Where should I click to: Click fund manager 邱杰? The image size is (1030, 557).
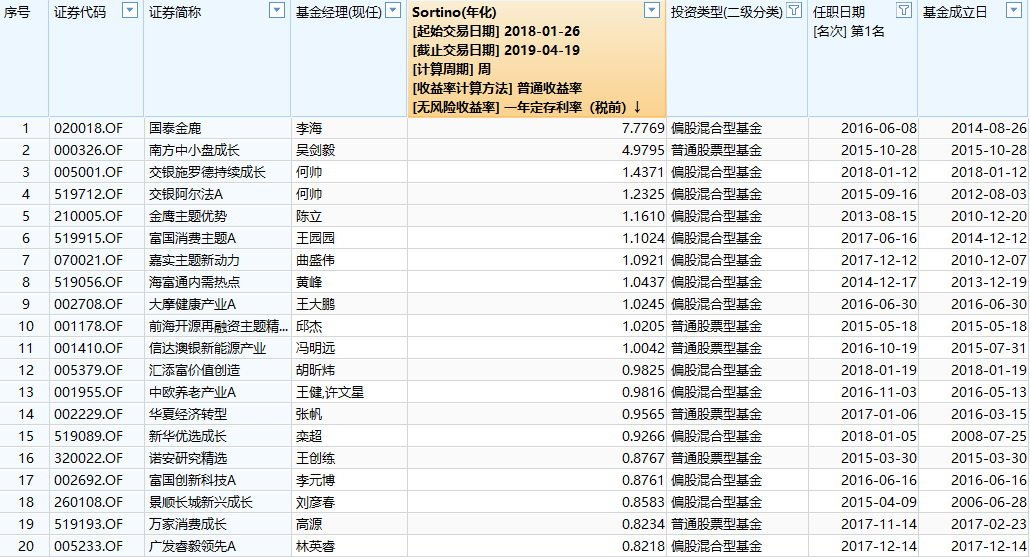point(309,326)
